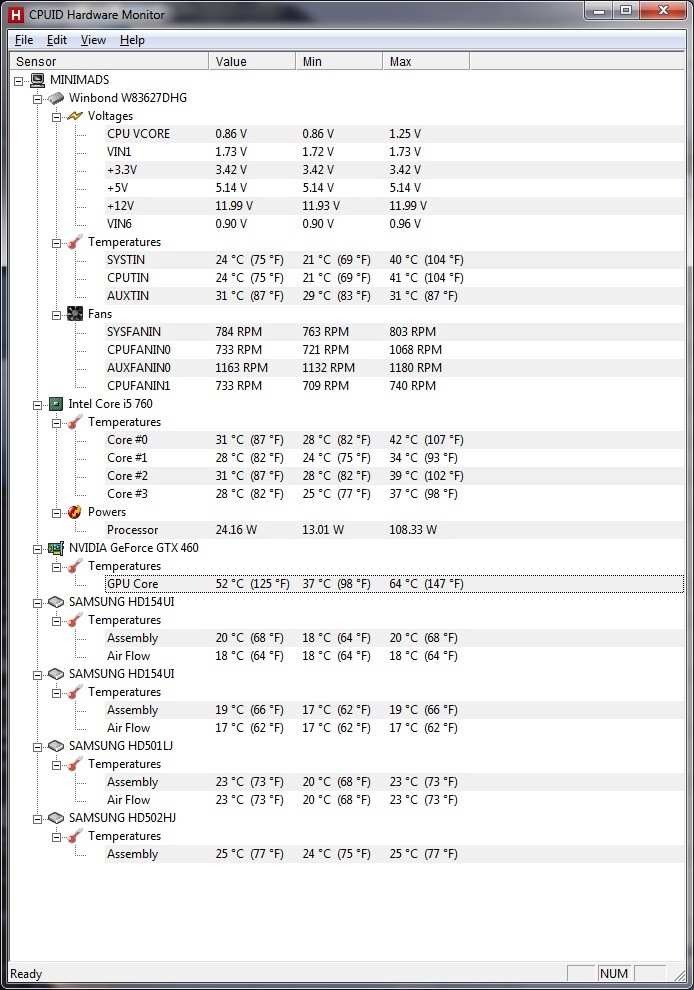Collapse the SAMSUNG HD501LJ node

(x=38, y=747)
